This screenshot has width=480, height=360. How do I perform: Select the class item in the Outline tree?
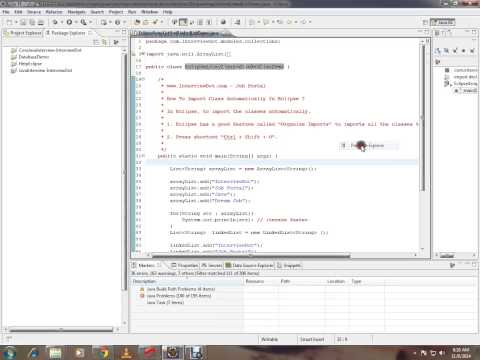462,84
